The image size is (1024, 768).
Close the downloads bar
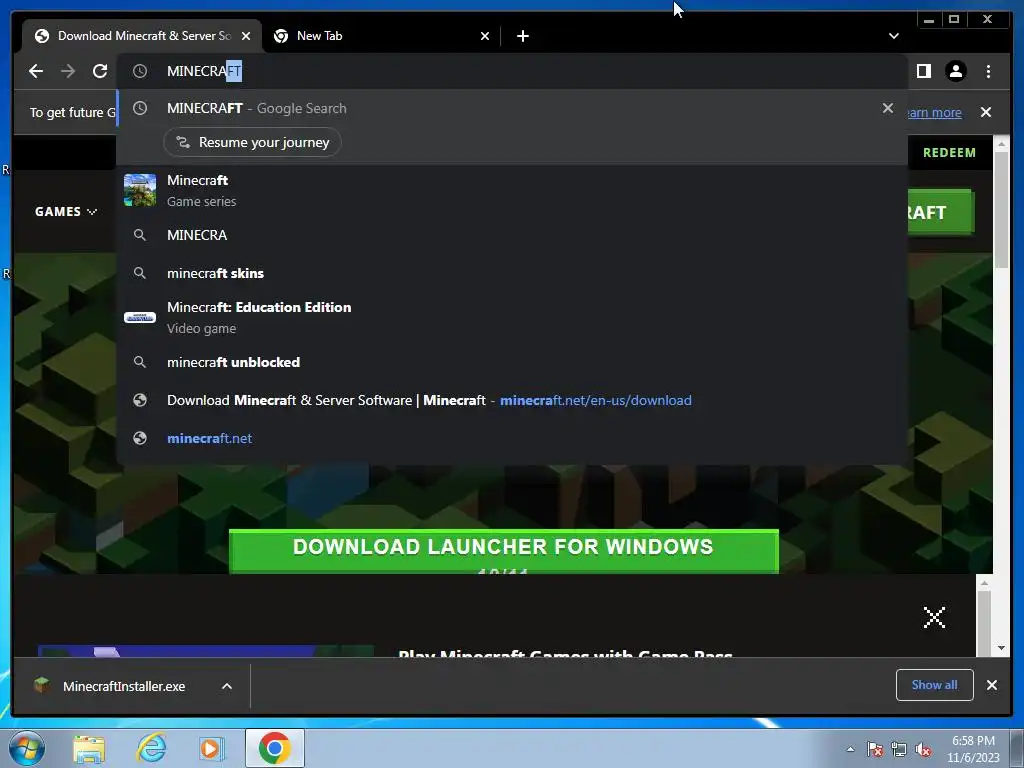[x=991, y=685]
